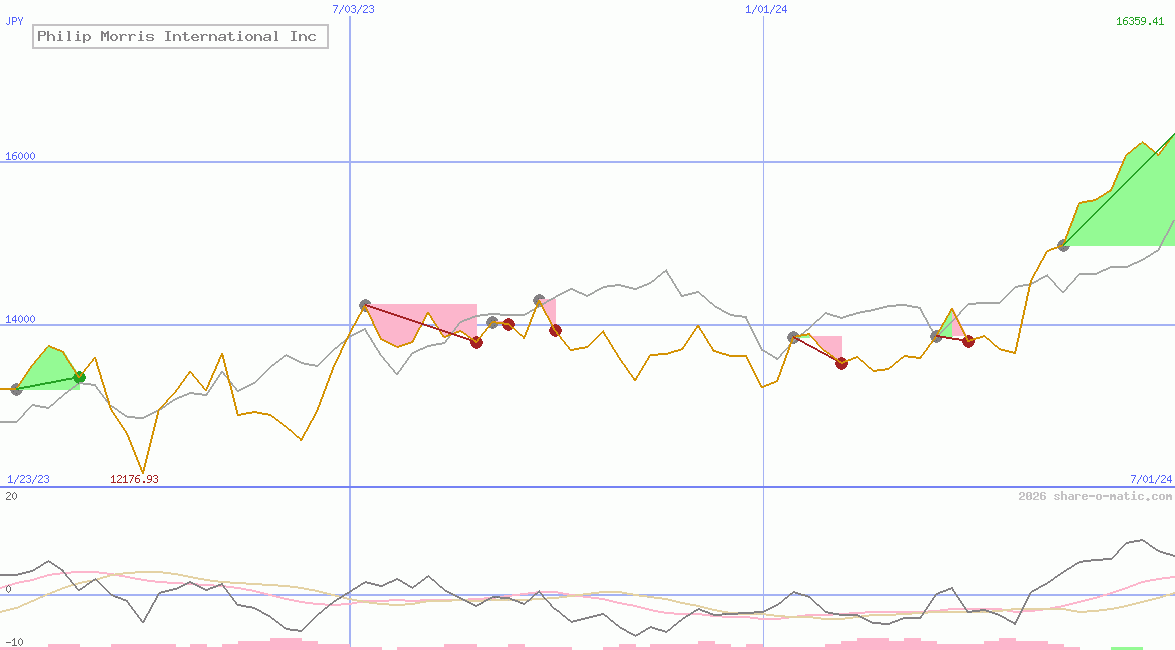Select the gray entry dot at 7/03/23 peak

[365, 302]
